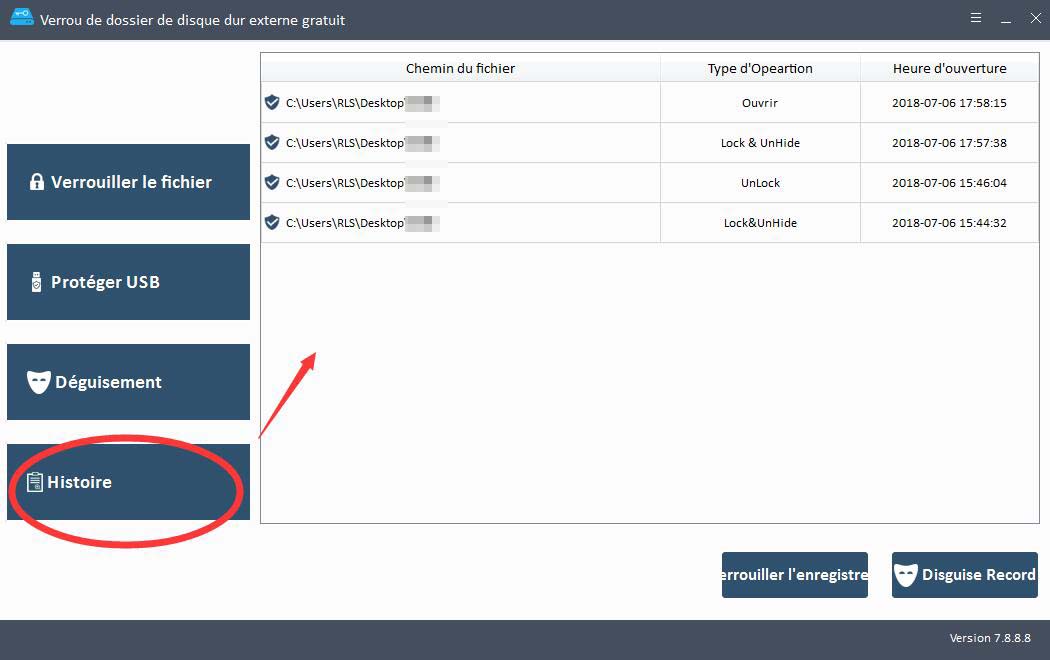Image resolution: width=1050 pixels, height=660 pixels.
Task: Click the Lock & UnHide operation cell
Action: 760,143
